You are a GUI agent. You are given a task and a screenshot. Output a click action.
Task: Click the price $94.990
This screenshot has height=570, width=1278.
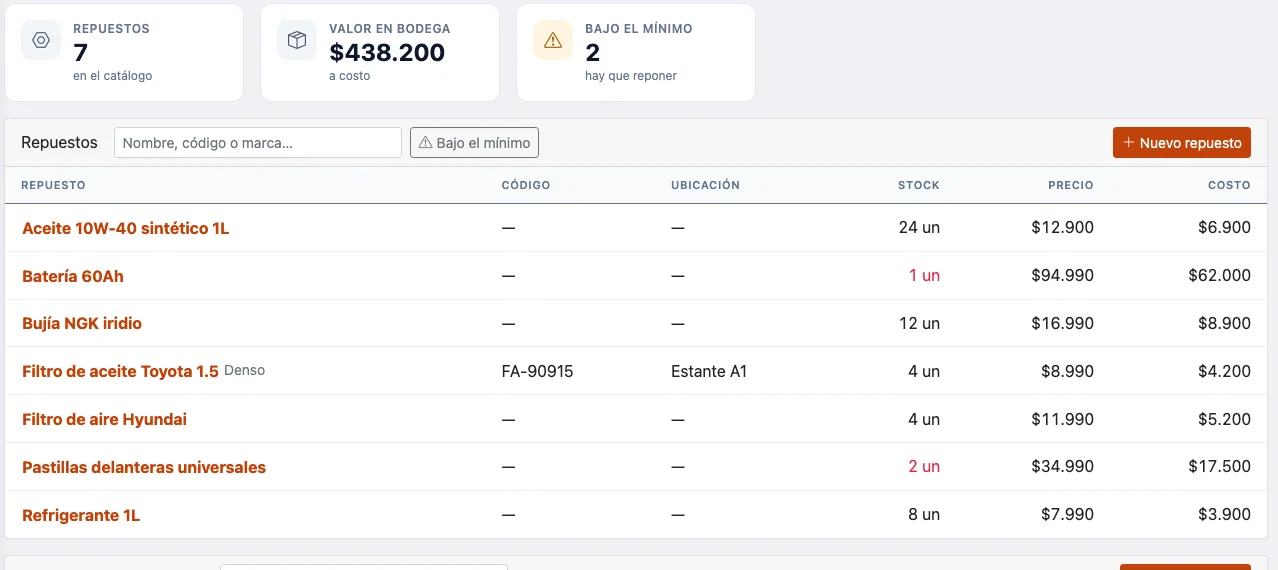click(1062, 275)
